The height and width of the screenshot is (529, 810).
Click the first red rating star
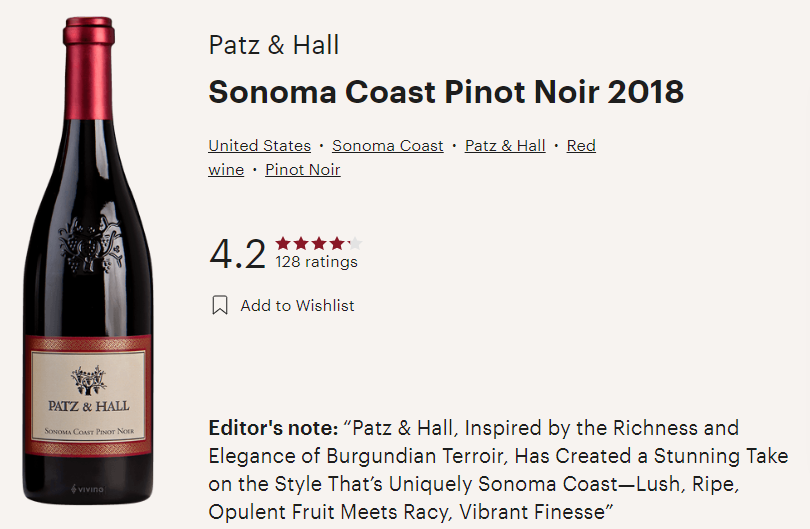(x=283, y=243)
